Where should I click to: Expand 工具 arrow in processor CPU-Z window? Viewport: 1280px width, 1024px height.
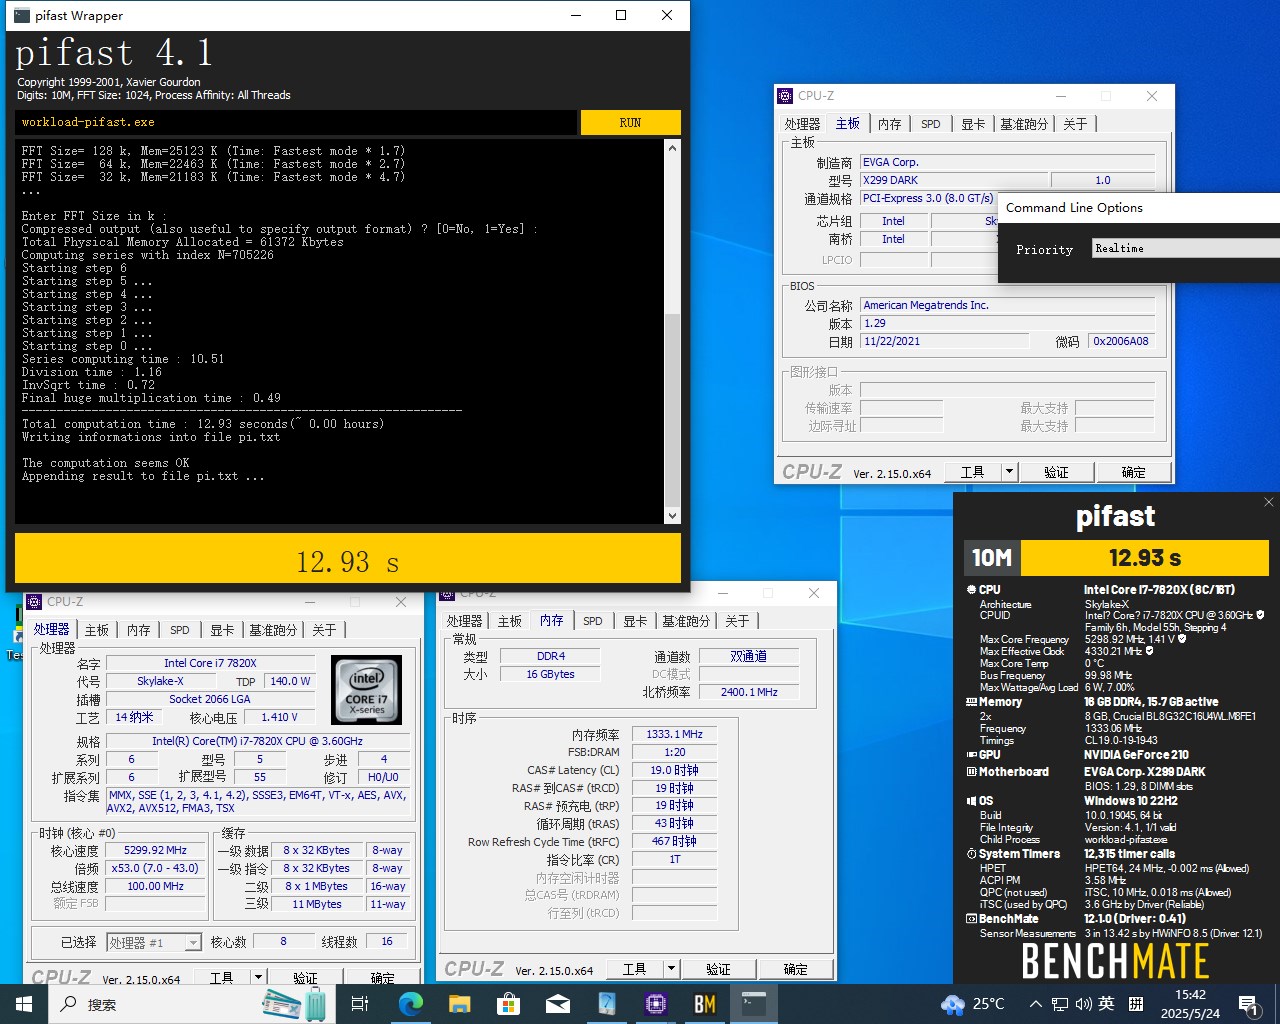click(x=259, y=978)
